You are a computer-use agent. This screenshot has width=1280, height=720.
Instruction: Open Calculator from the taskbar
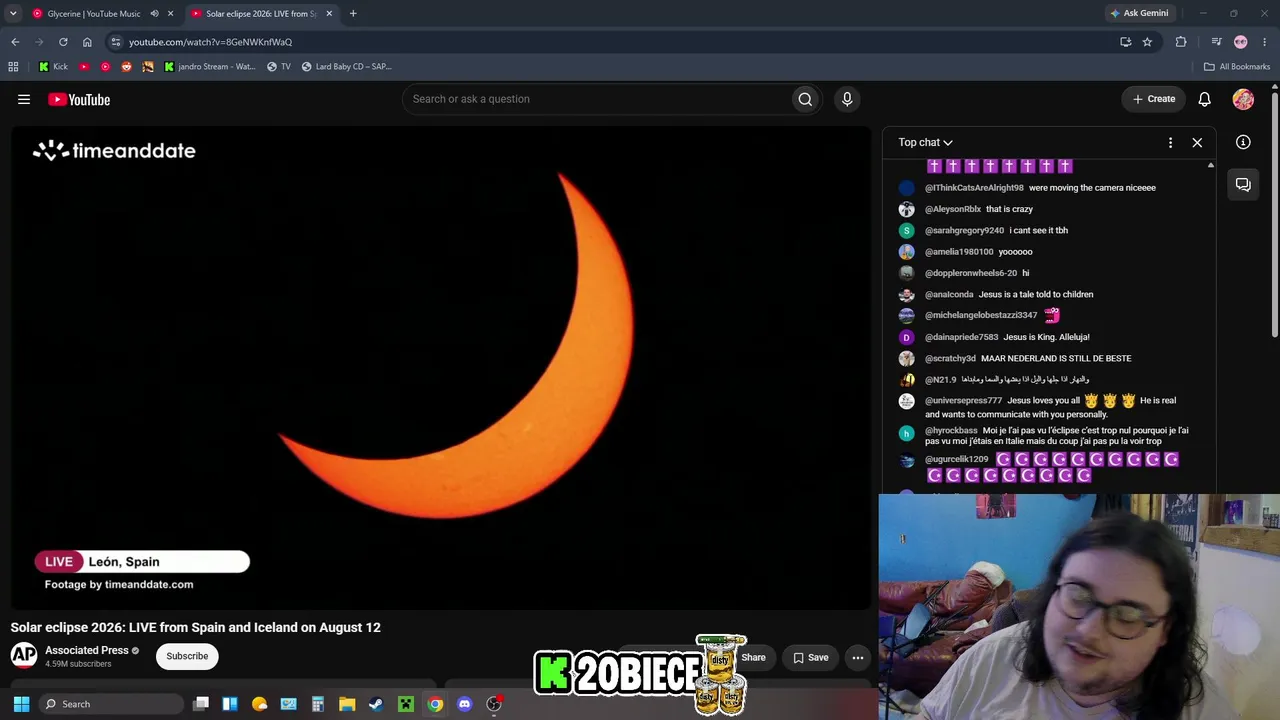click(x=318, y=704)
